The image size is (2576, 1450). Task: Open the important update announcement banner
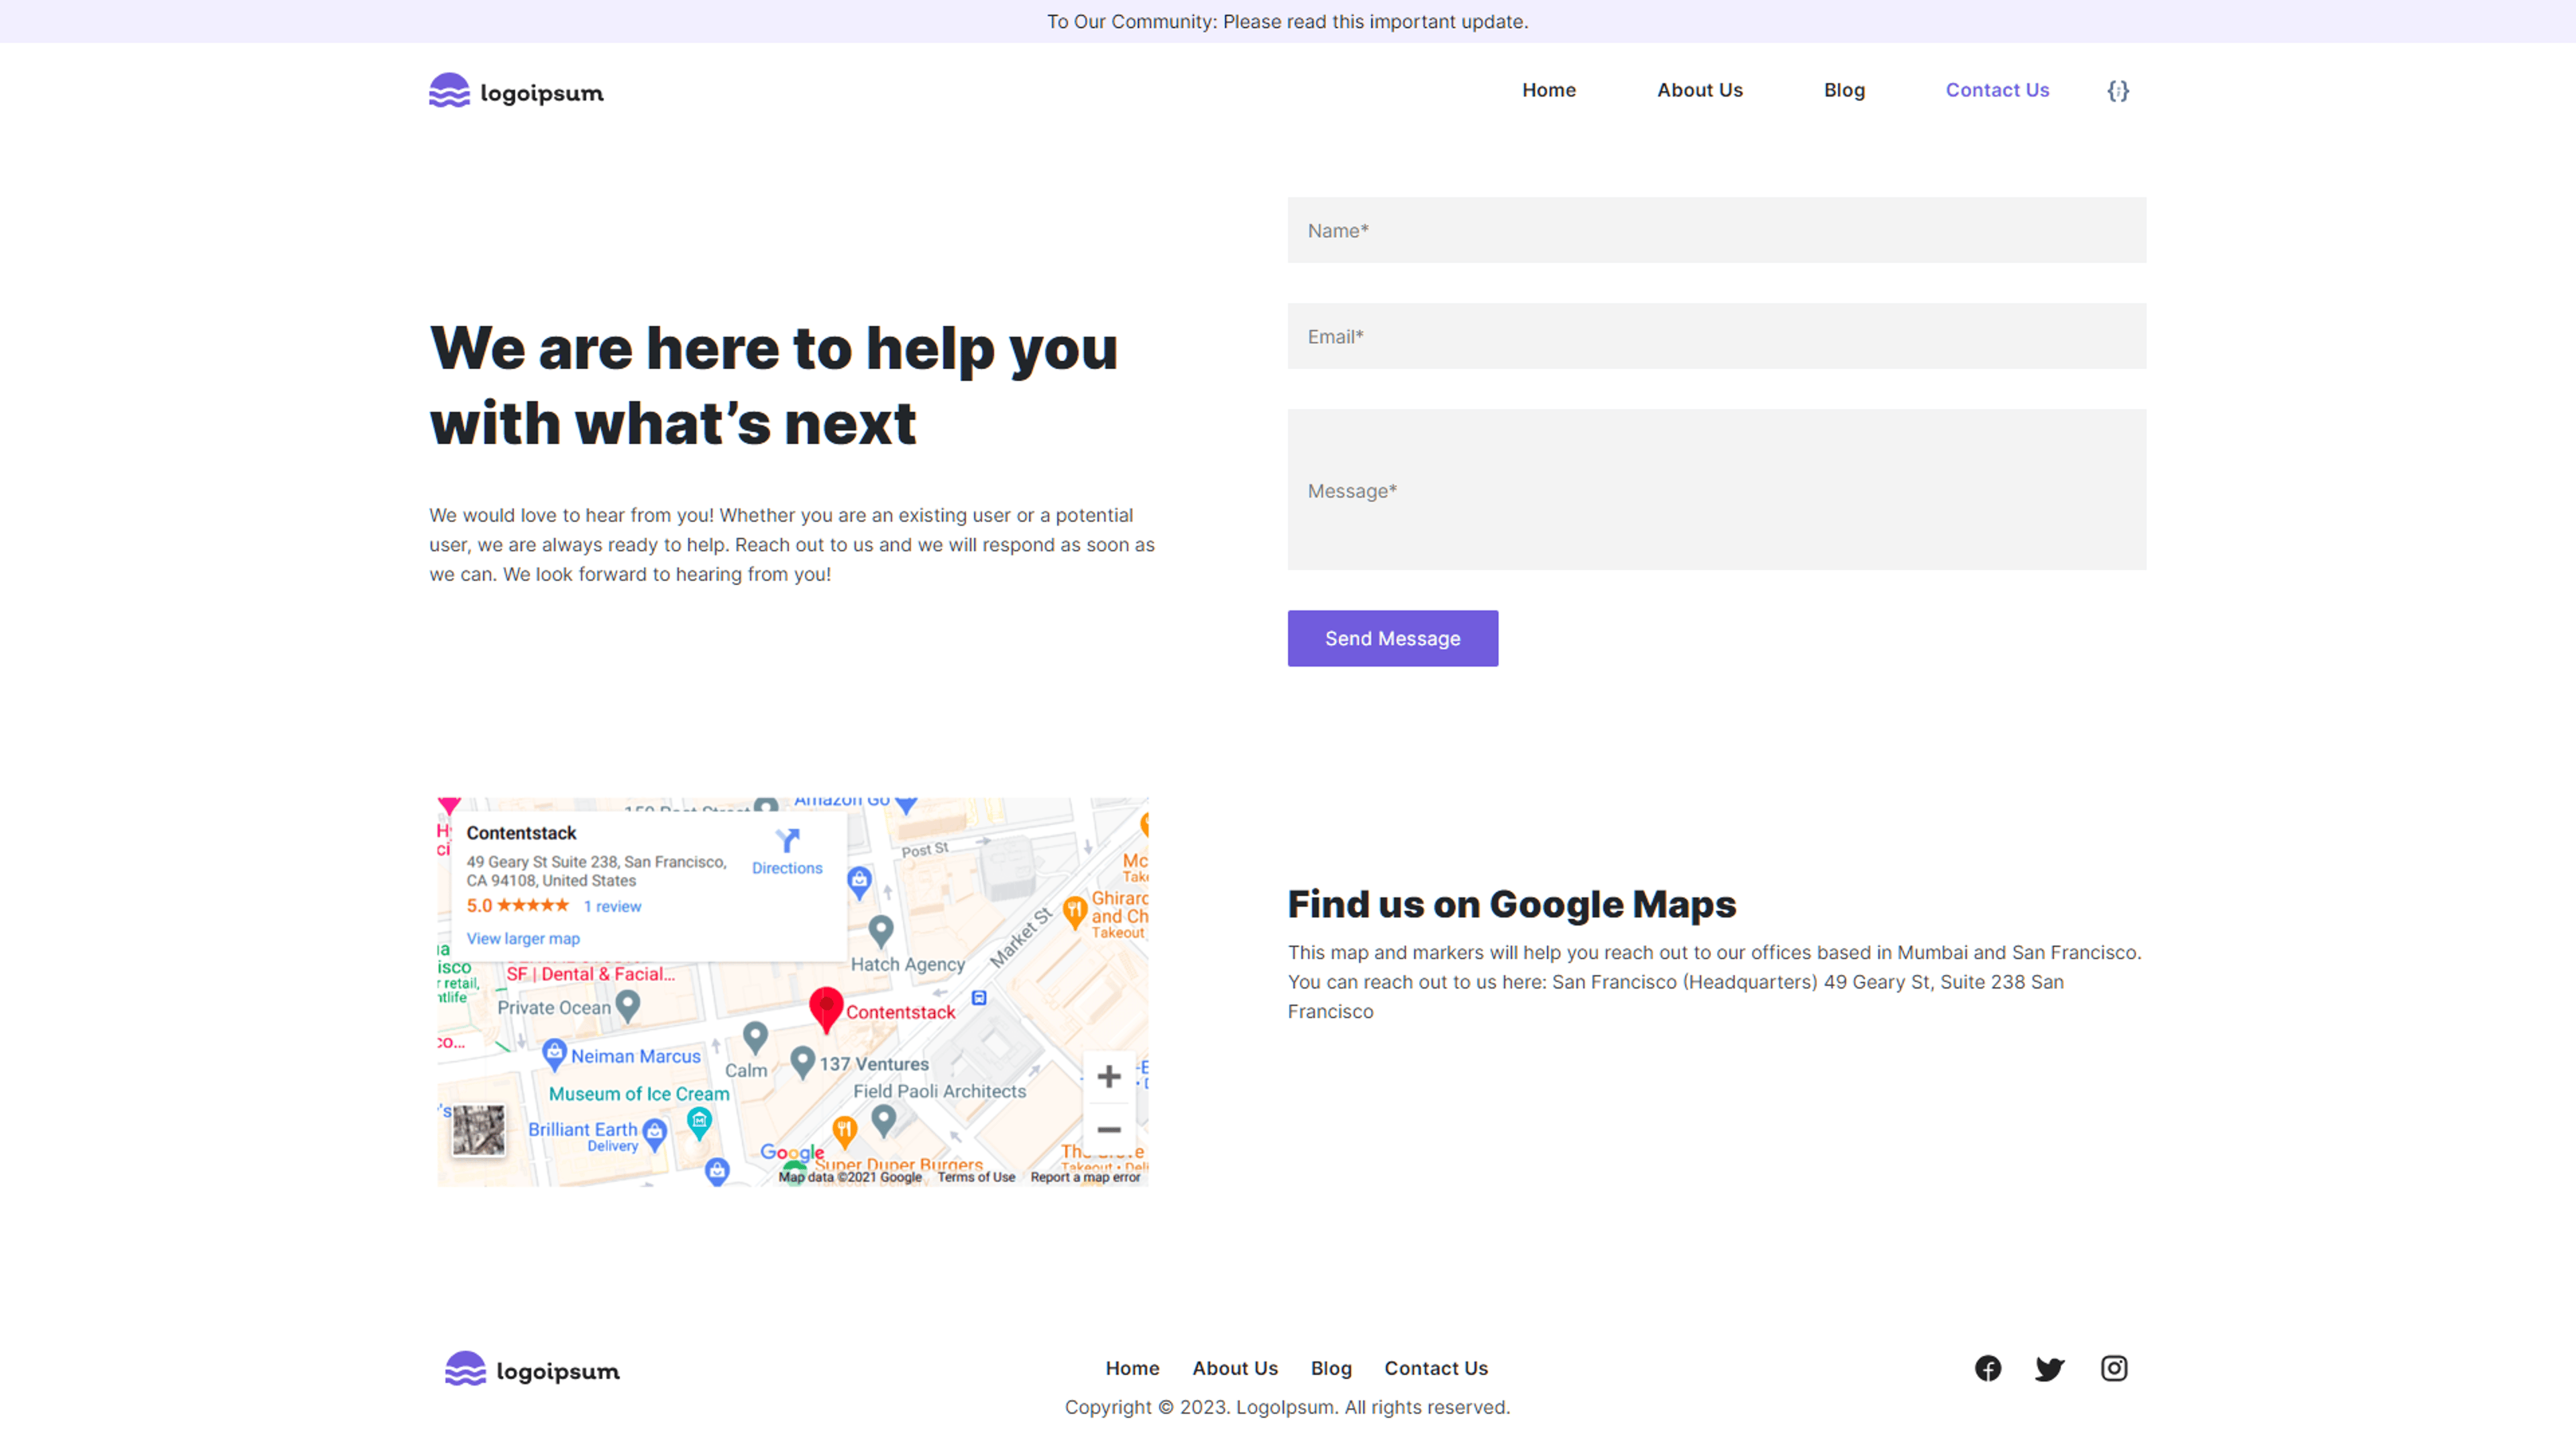tap(1288, 21)
